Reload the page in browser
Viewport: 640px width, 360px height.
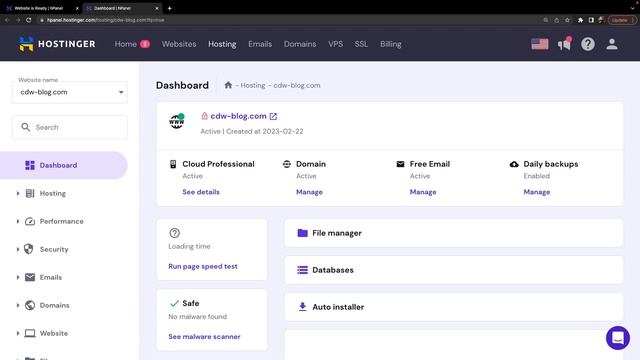29,20
